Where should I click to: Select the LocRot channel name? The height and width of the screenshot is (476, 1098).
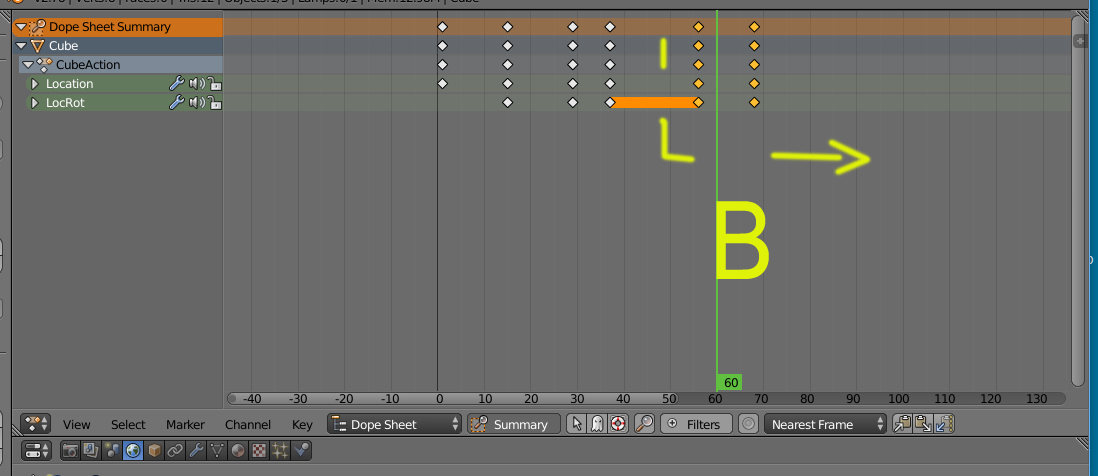[x=65, y=102]
